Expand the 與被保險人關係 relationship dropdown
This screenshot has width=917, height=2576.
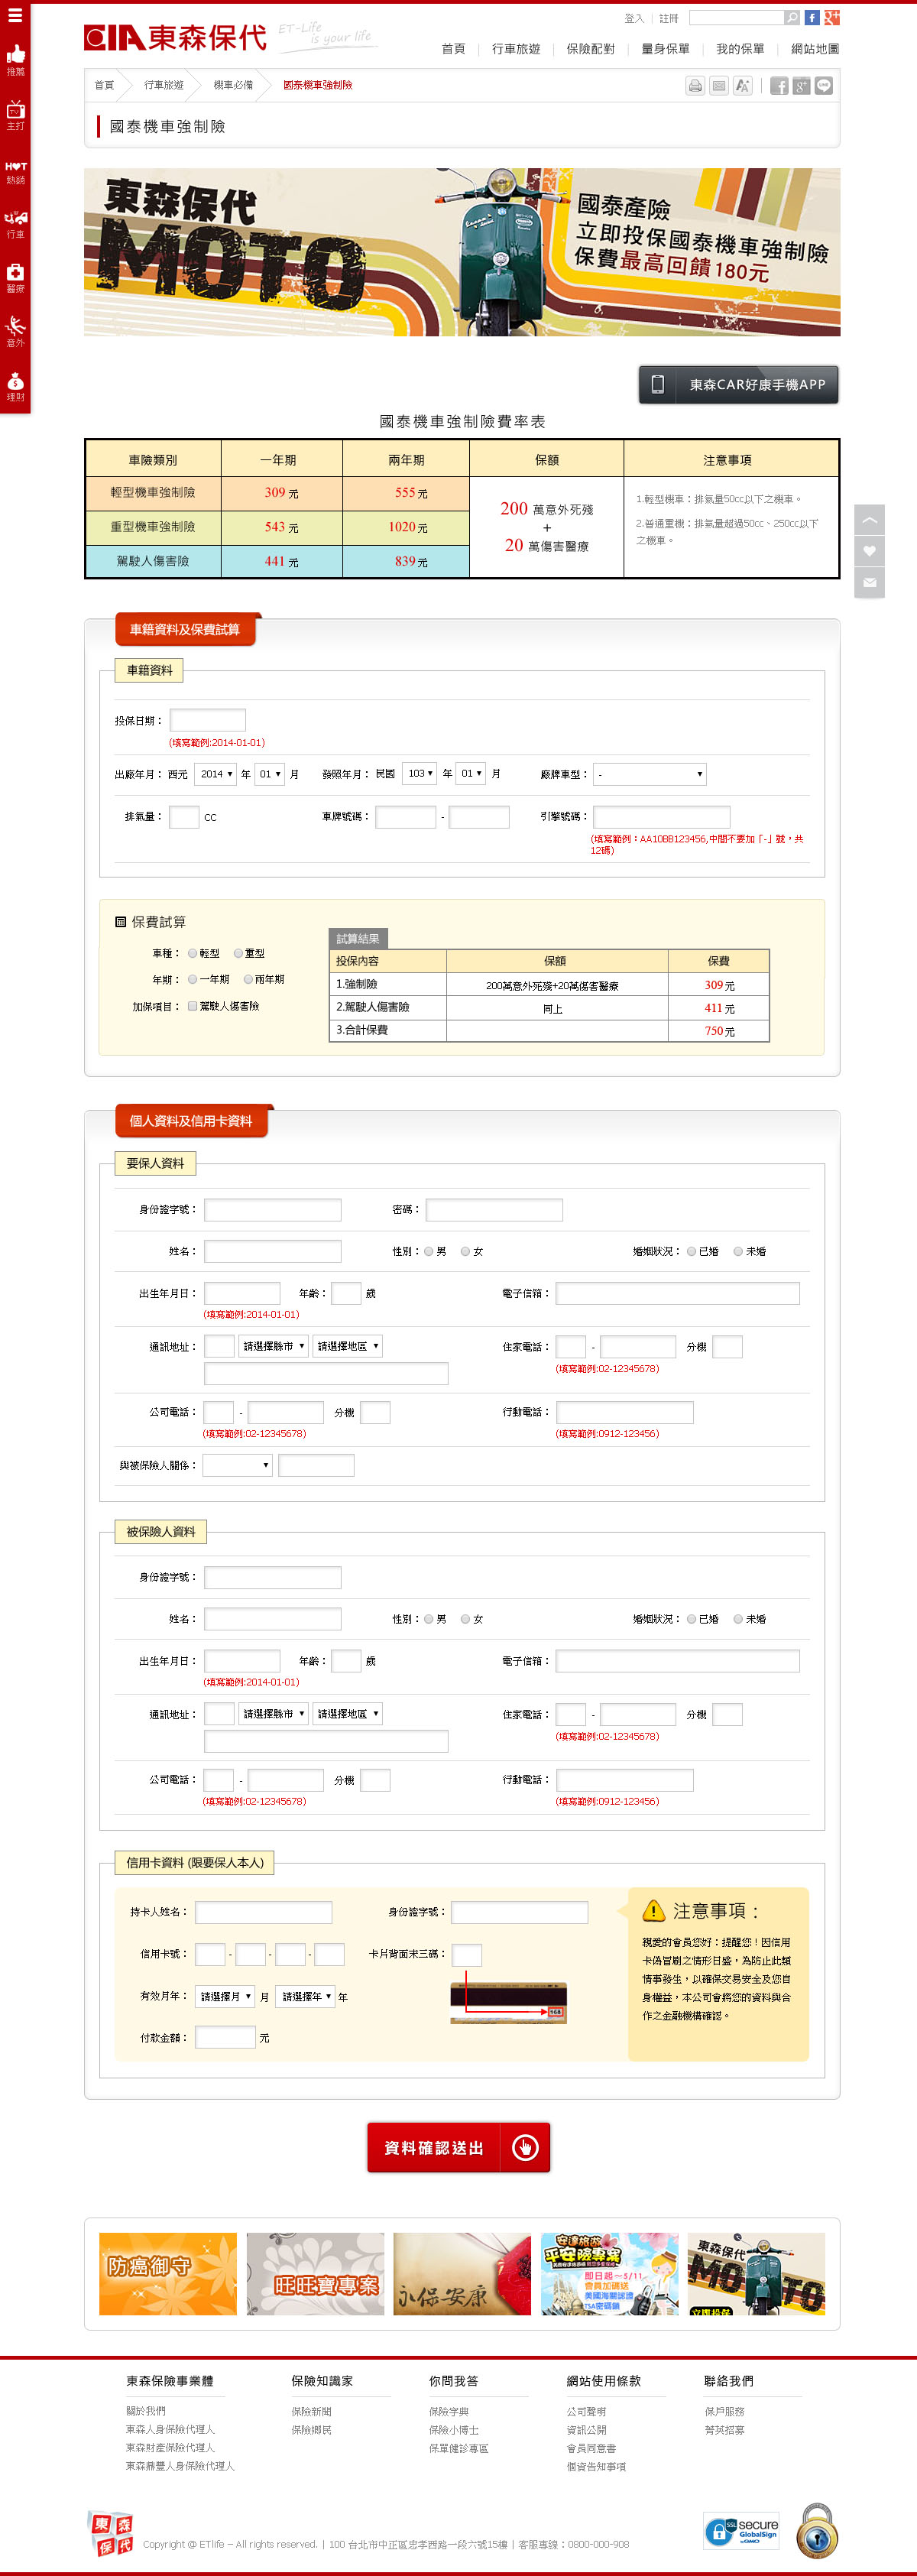click(x=238, y=1466)
